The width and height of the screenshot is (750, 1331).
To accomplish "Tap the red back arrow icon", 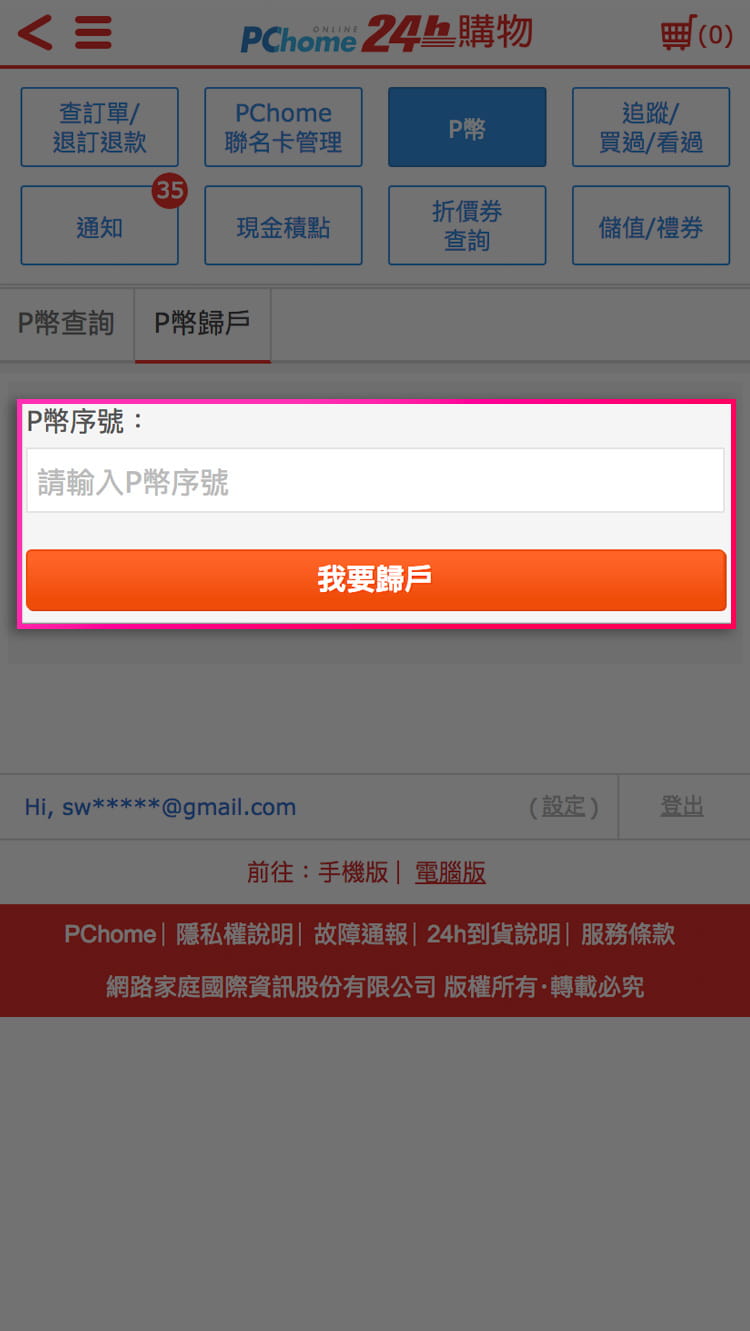I will coord(35,33).
